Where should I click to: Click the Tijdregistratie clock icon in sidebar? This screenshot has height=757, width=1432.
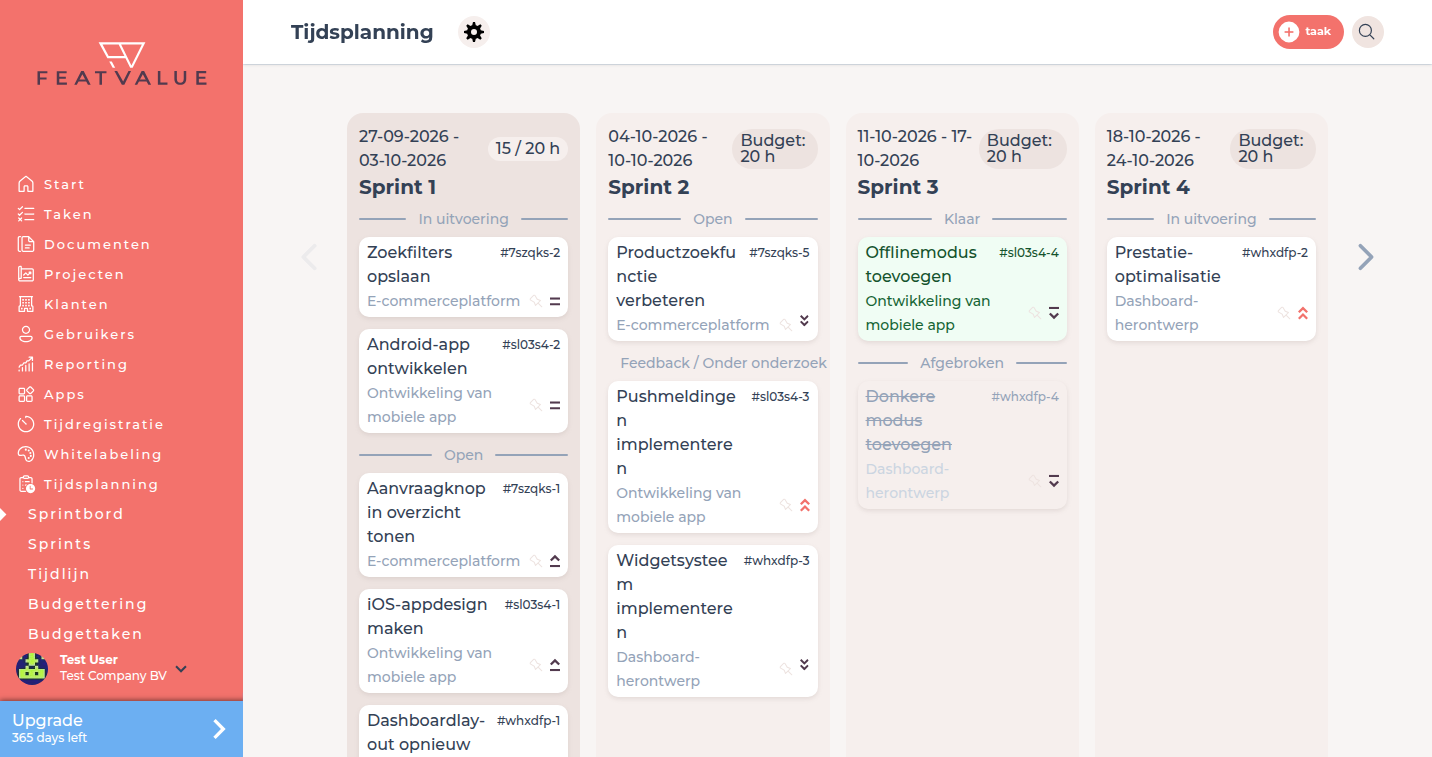tap(26, 424)
